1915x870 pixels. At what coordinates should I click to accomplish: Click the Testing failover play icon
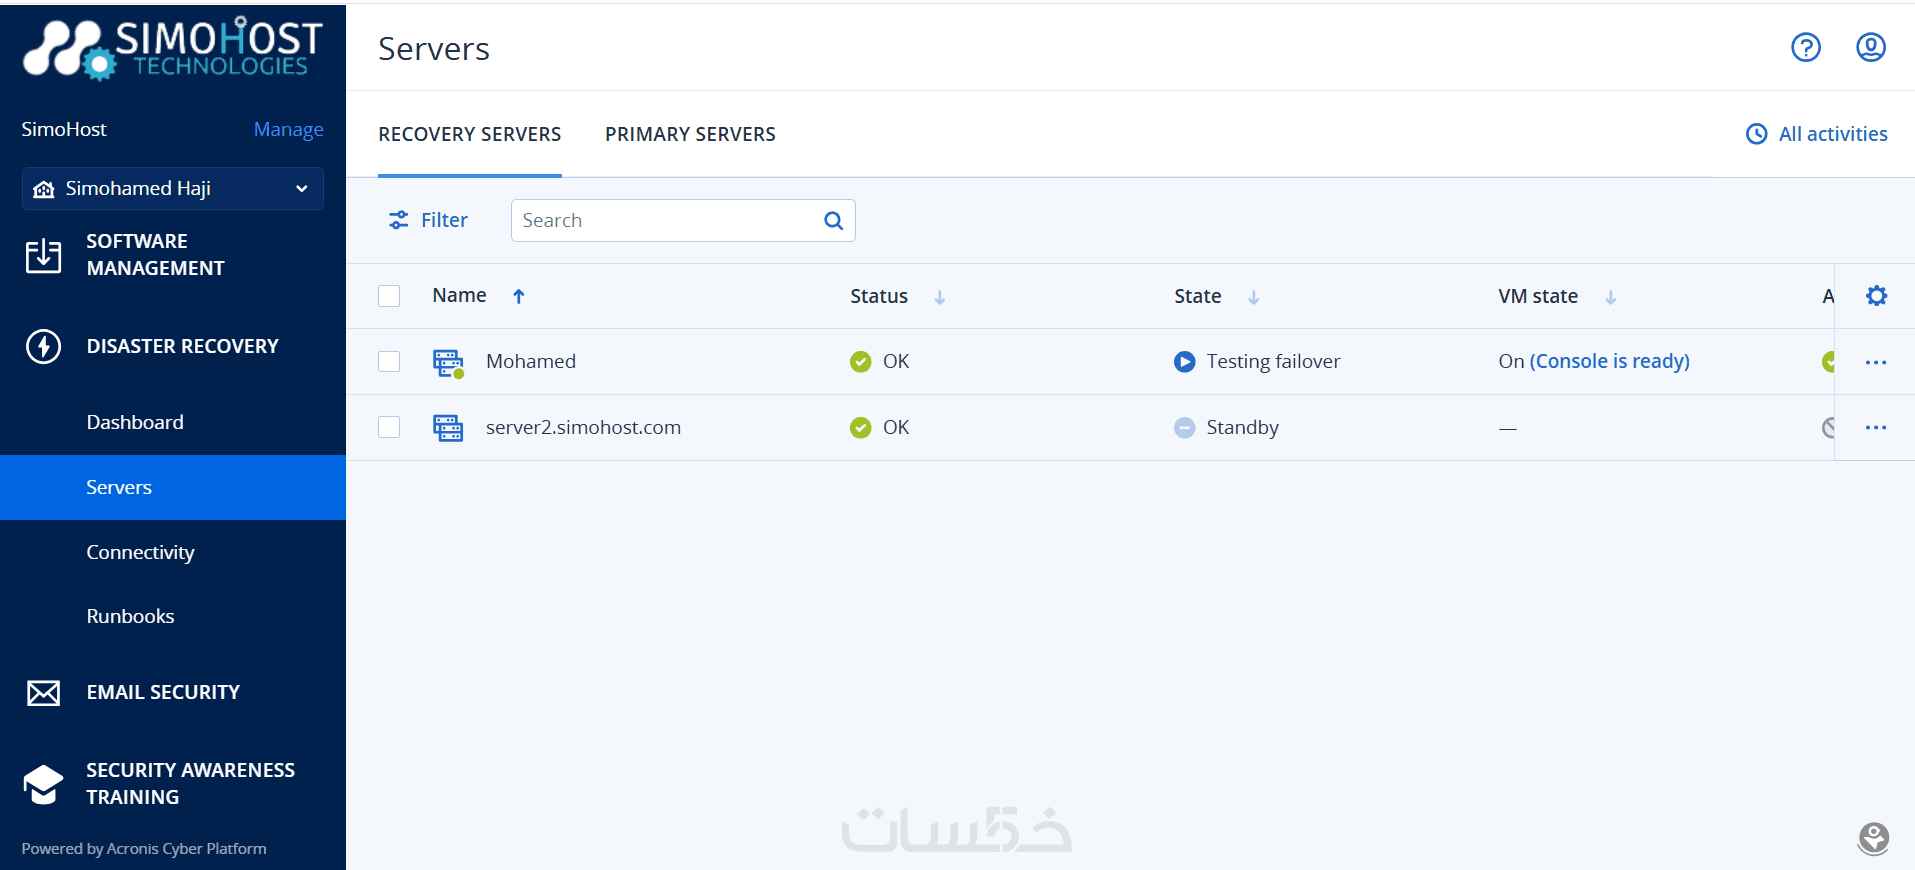1184,362
